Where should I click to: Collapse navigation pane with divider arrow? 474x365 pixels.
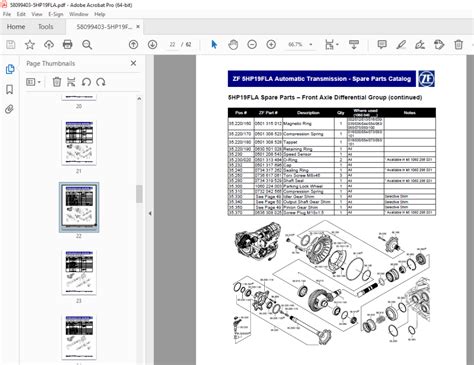(x=150, y=213)
